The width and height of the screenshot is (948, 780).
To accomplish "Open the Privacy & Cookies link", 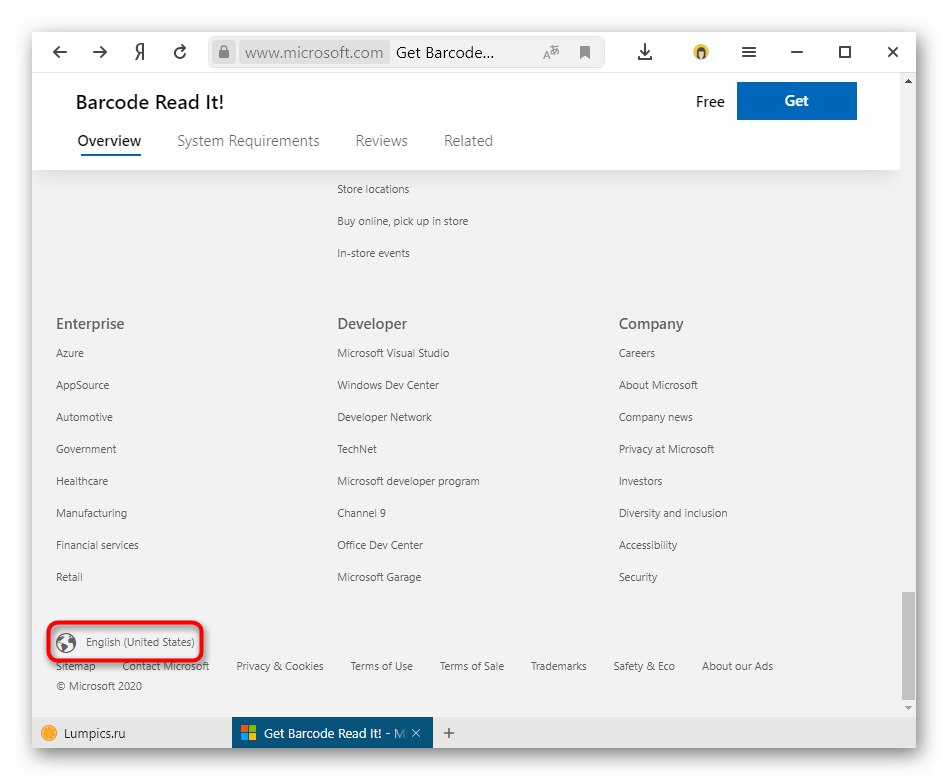I will pyautogui.click(x=279, y=666).
